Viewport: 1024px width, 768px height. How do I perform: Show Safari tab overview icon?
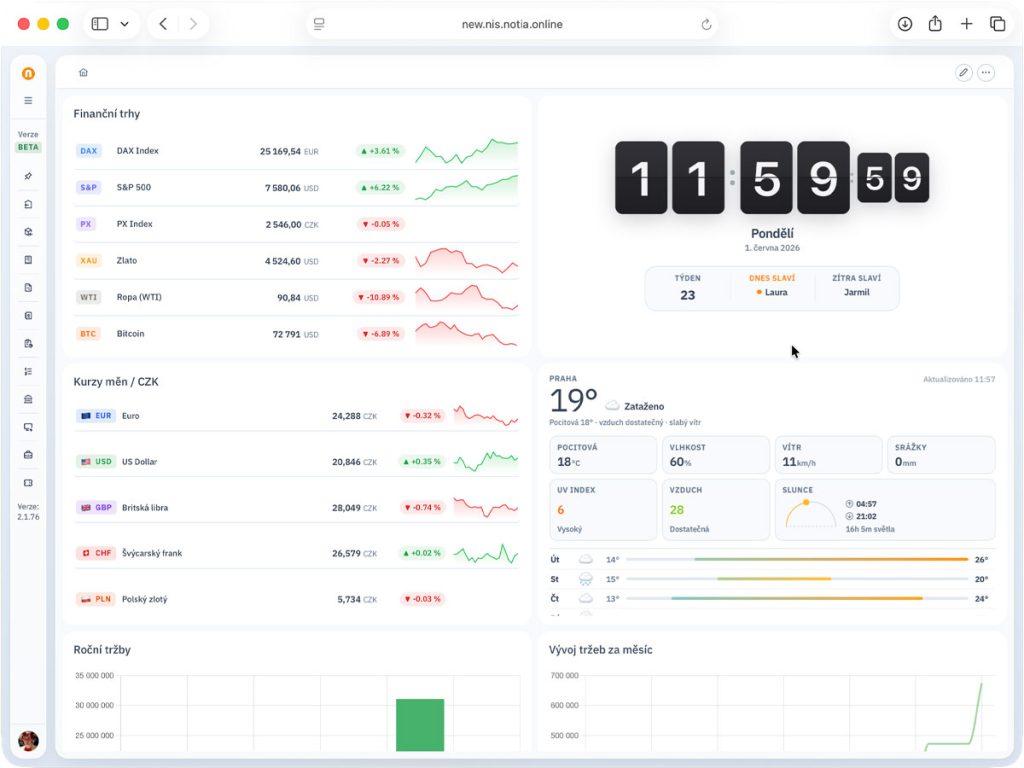tap(997, 24)
